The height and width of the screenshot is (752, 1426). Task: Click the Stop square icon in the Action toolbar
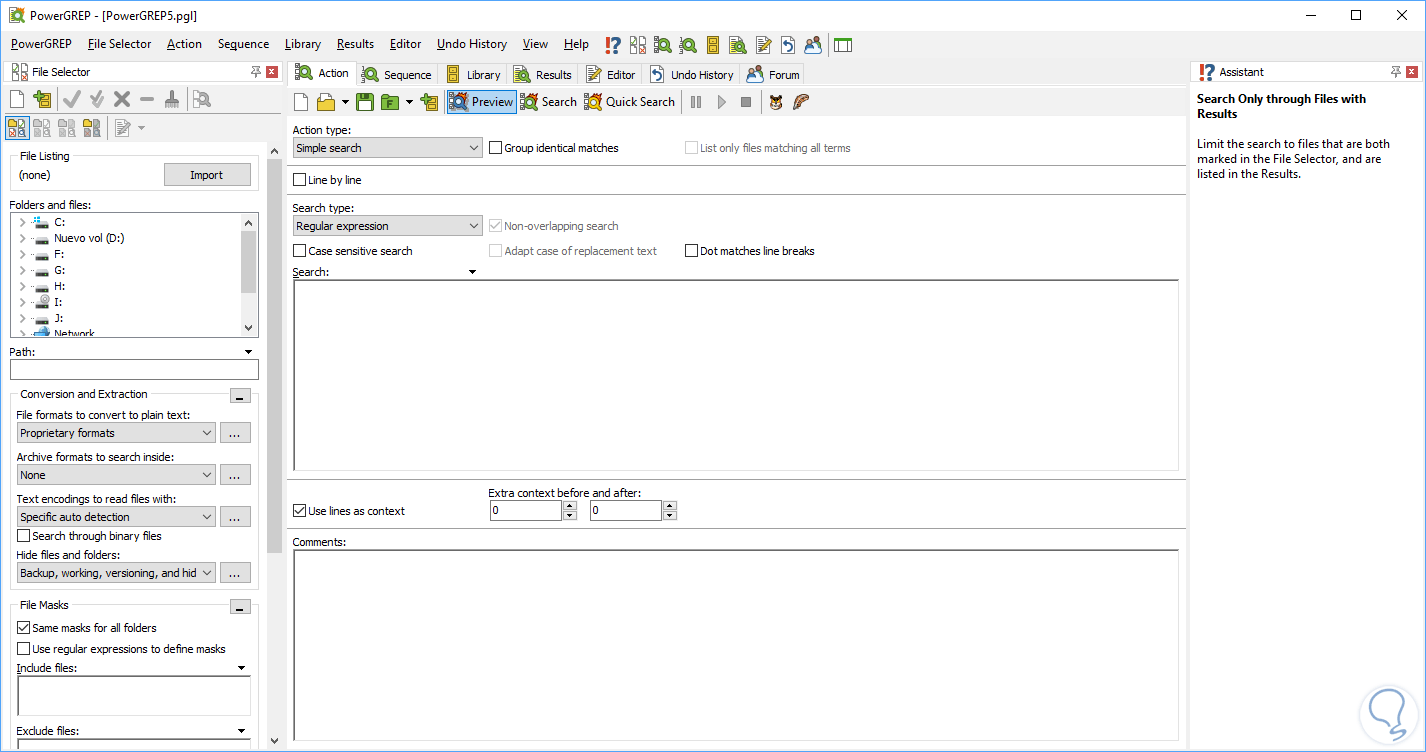pos(746,102)
